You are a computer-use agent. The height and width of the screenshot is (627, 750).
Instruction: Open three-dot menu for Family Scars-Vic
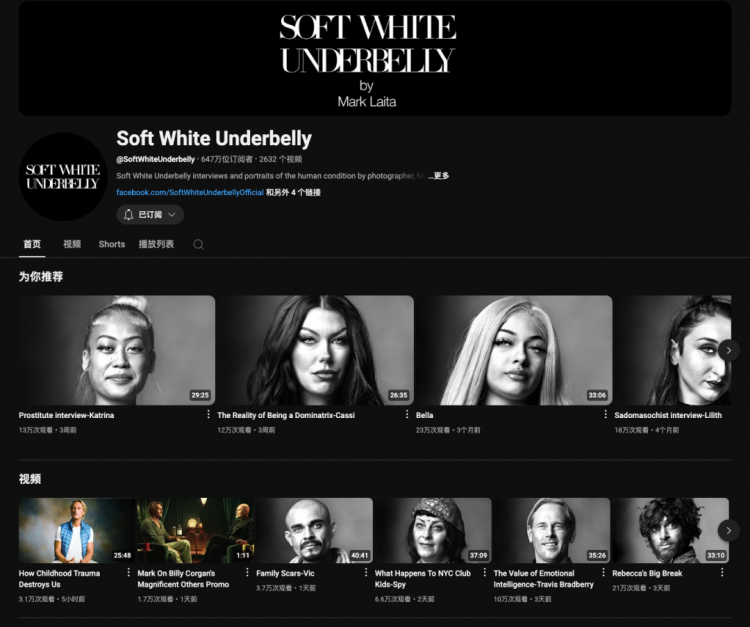point(366,572)
